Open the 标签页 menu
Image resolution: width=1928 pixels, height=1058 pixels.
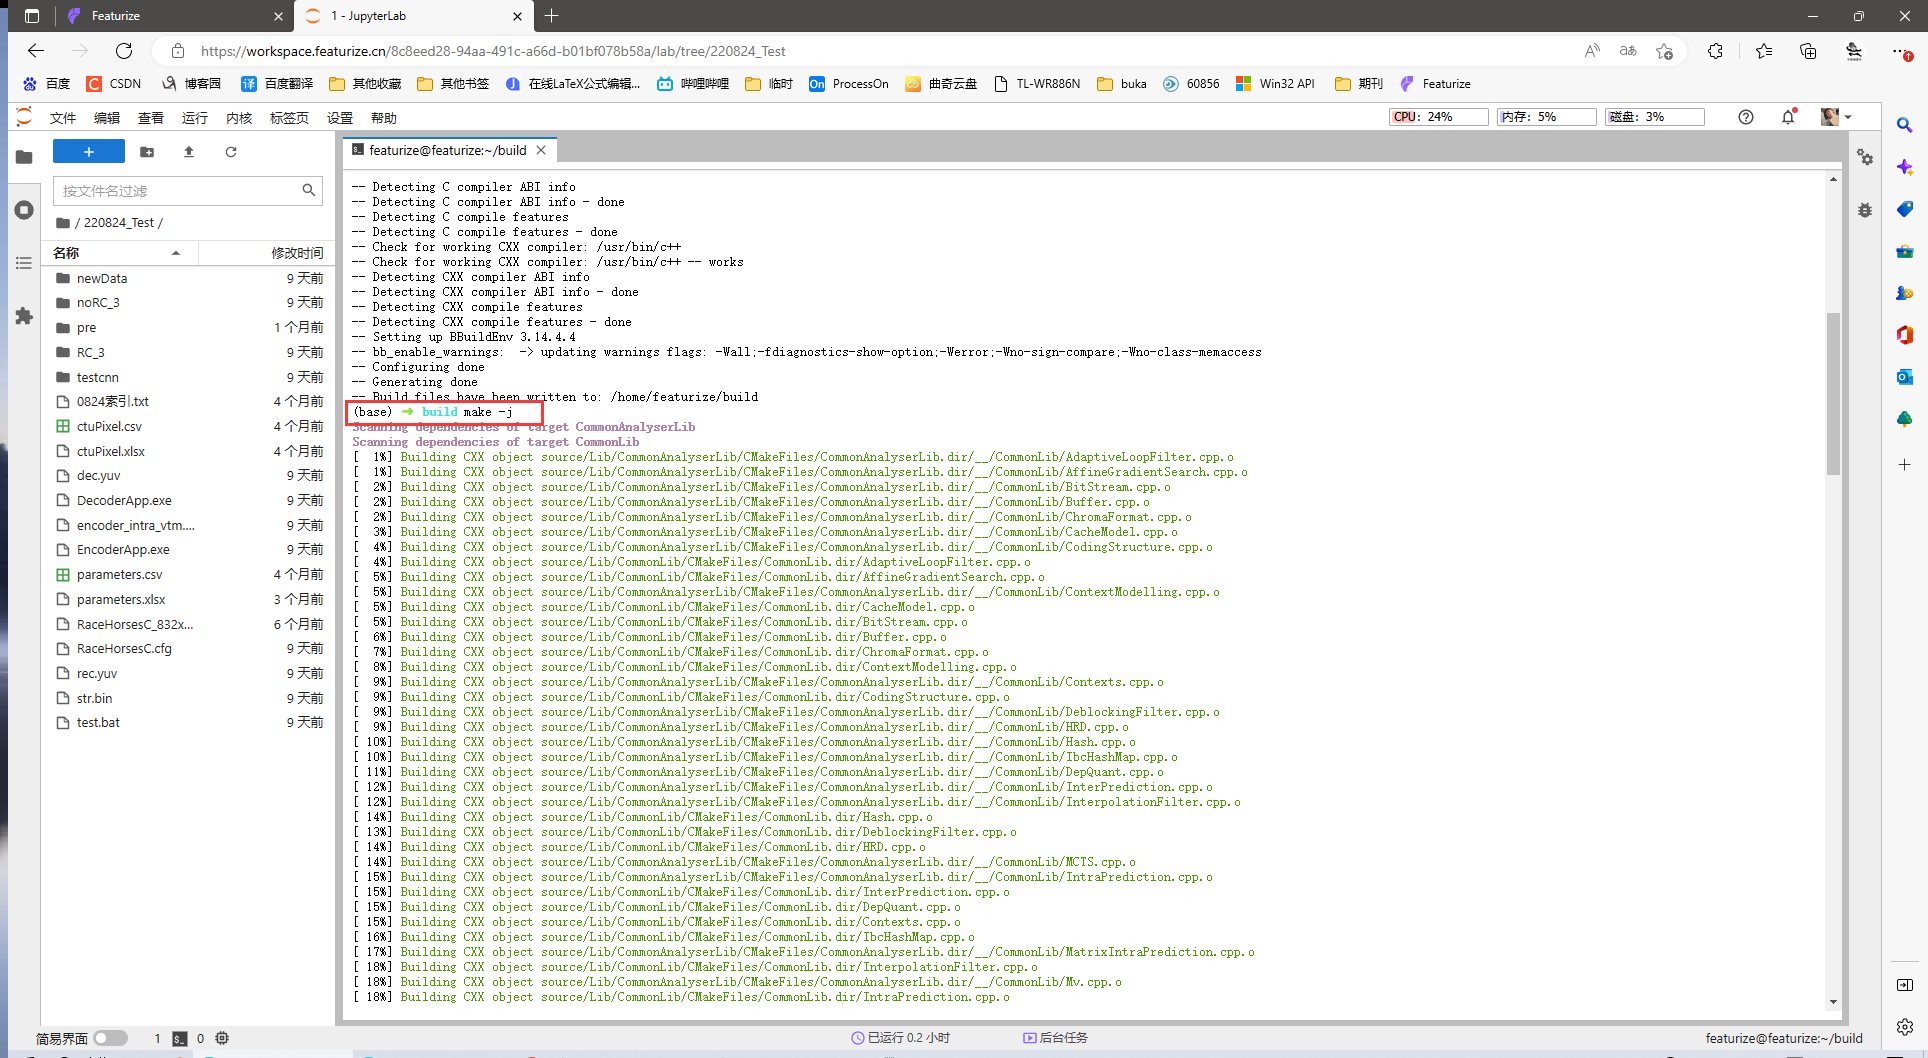(x=289, y=118)
